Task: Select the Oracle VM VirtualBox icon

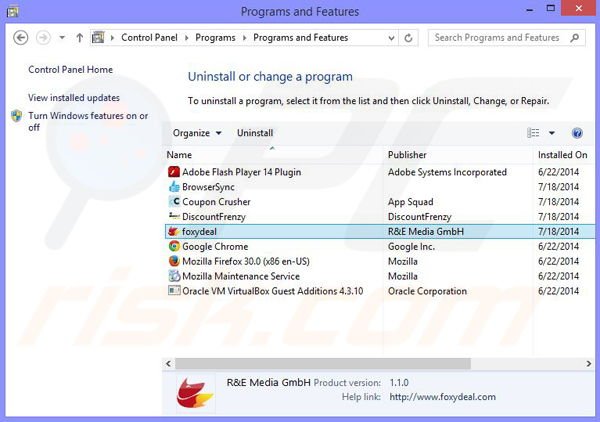Action: (174, 291)
